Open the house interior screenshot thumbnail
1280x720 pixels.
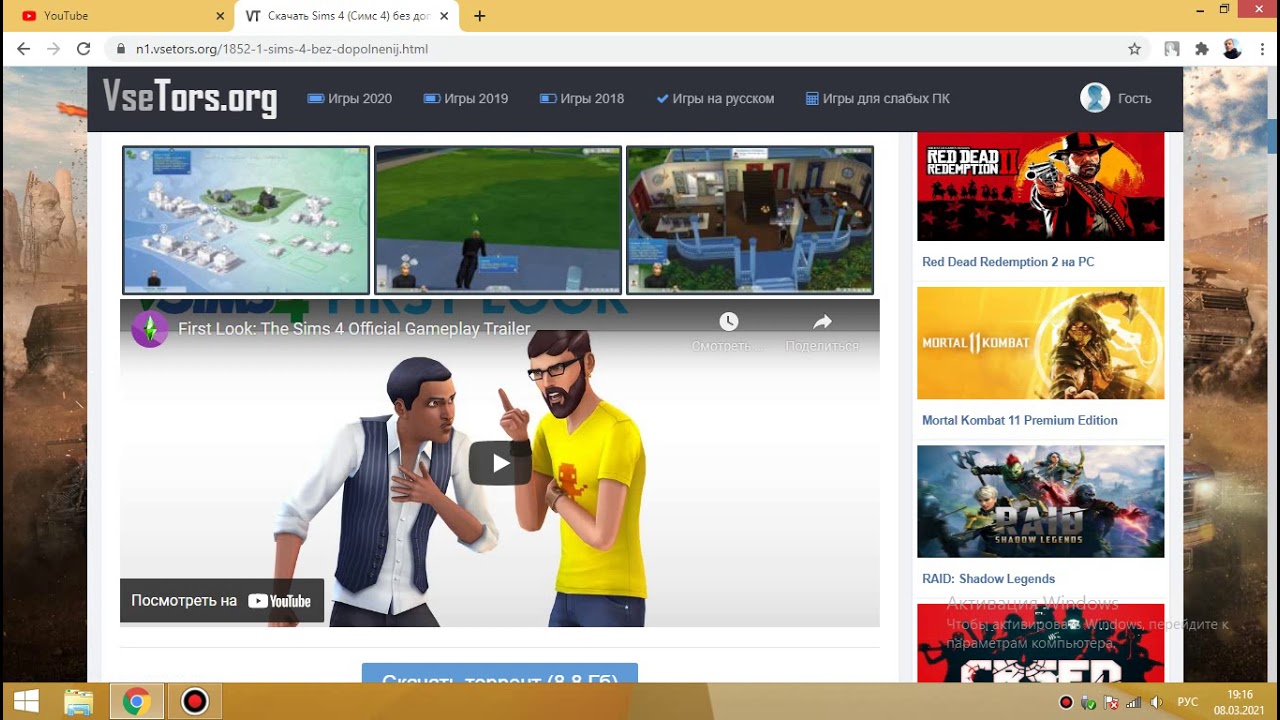click(x=750, y=220)
